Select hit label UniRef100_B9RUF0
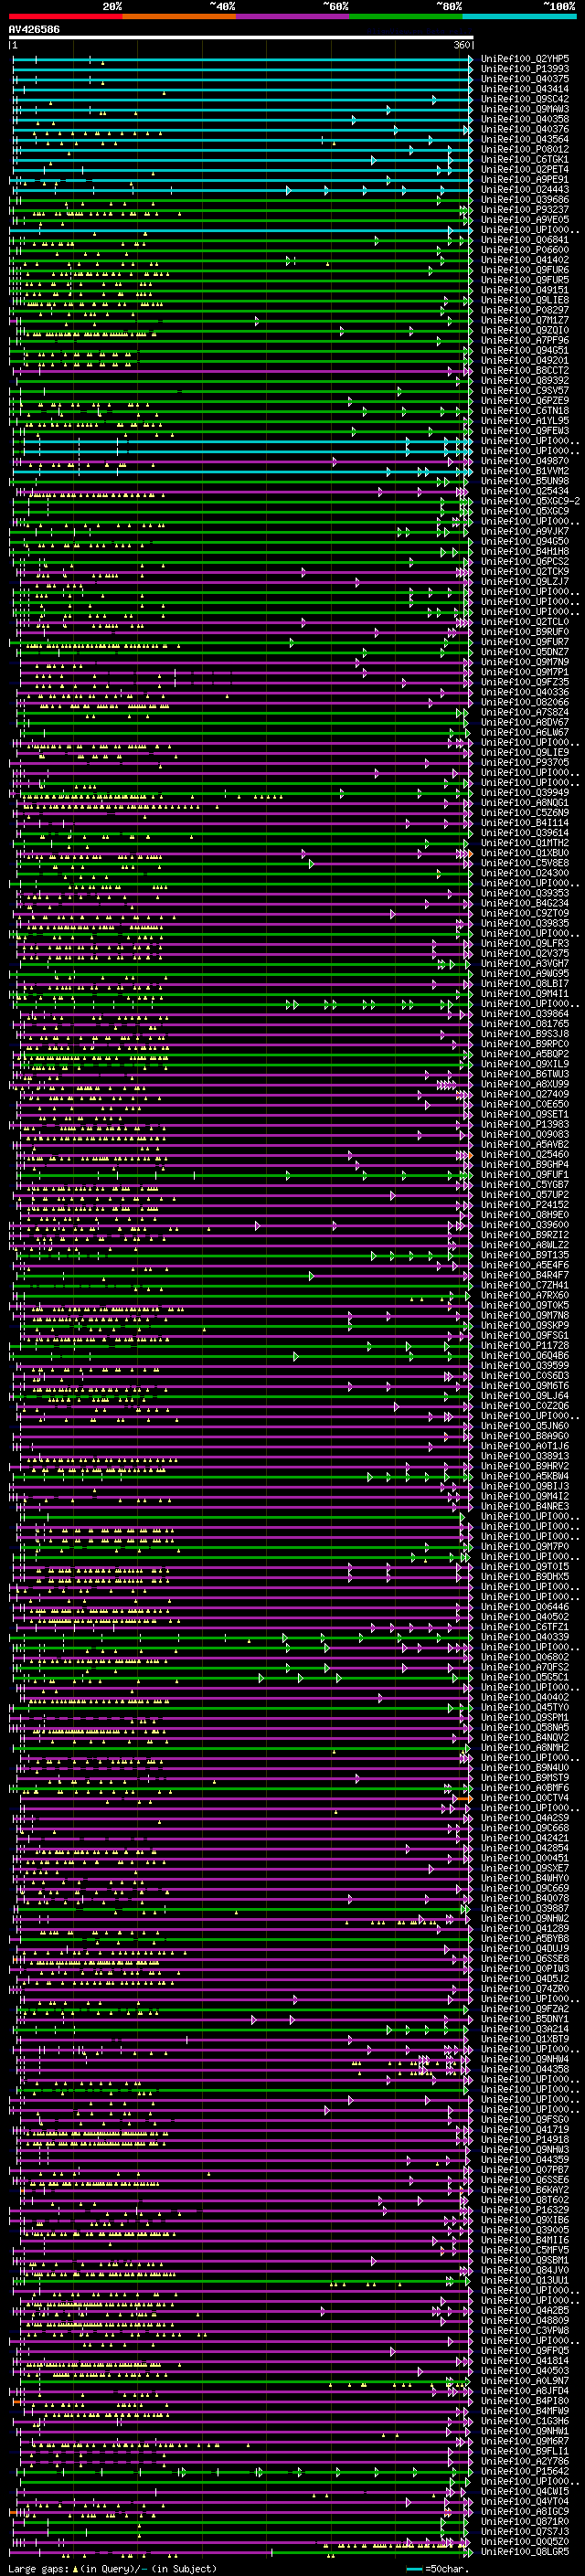The image size is (585, 2576). coord(525,632)
